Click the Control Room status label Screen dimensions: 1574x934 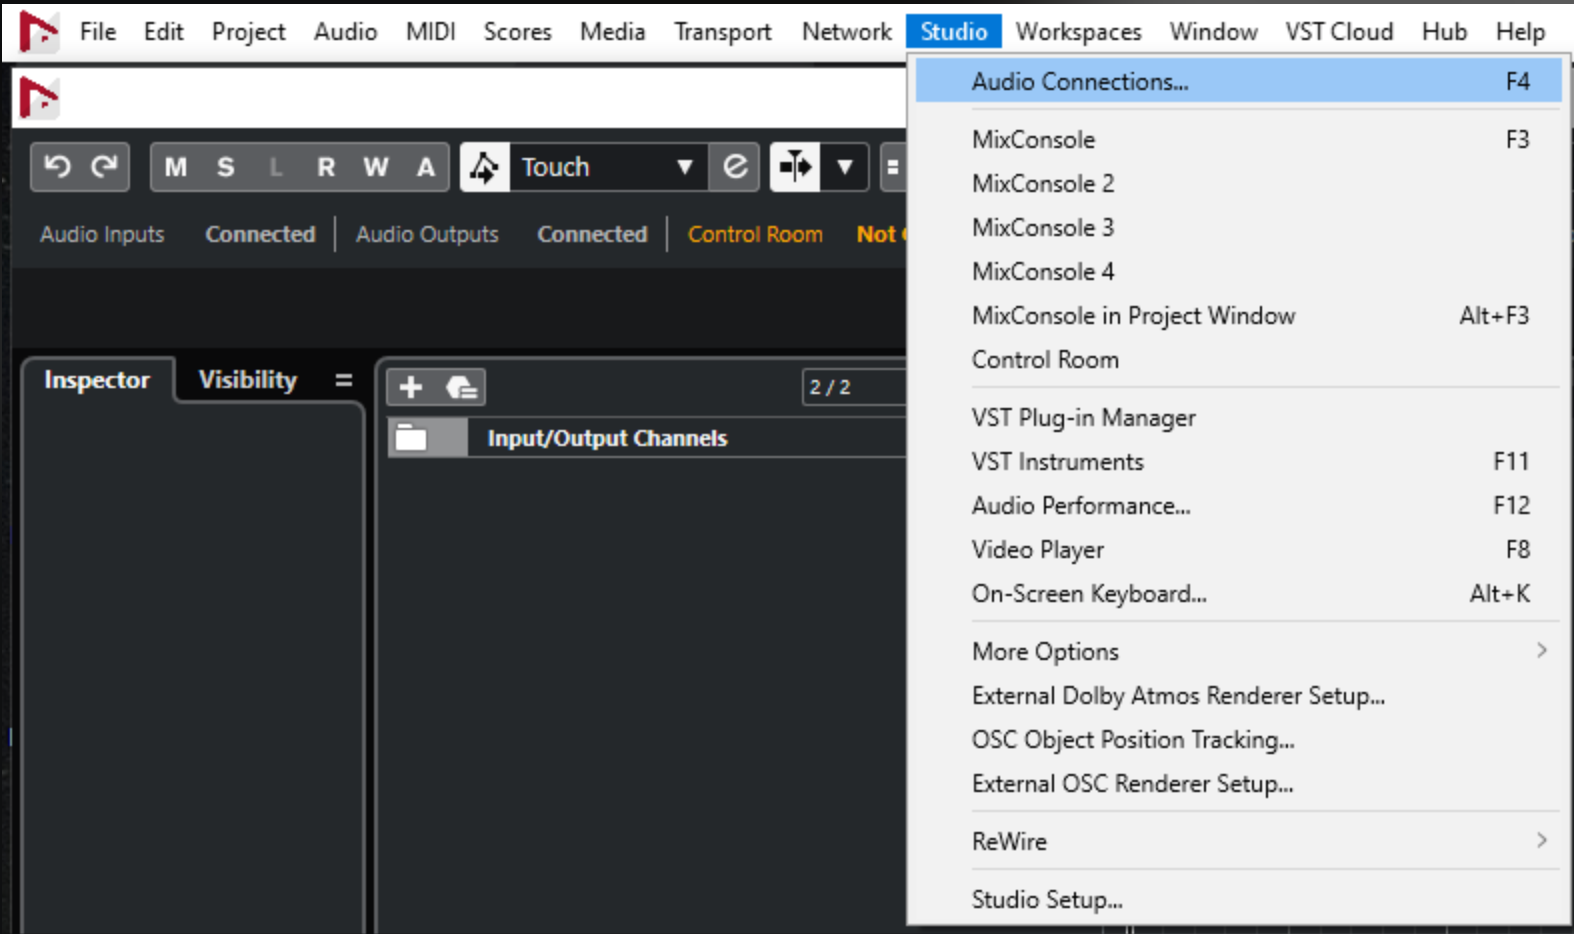click(x=755, y=234)
